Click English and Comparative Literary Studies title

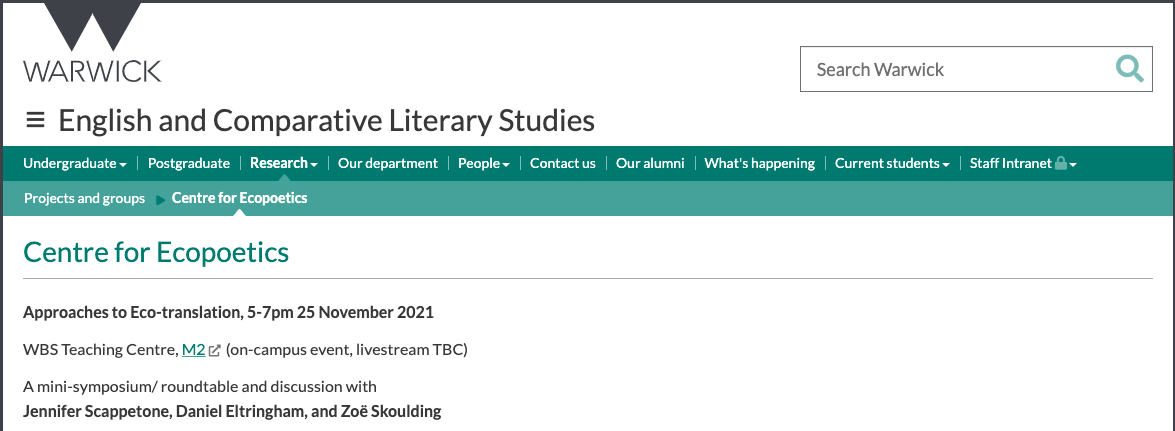(x=326, y=121)
